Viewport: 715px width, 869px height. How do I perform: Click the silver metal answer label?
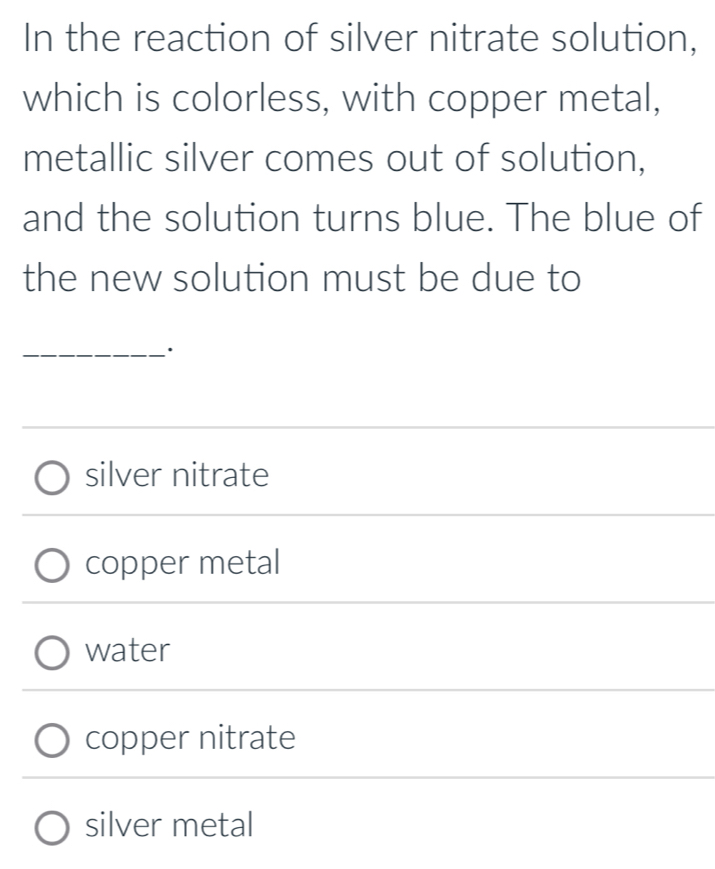168,827
